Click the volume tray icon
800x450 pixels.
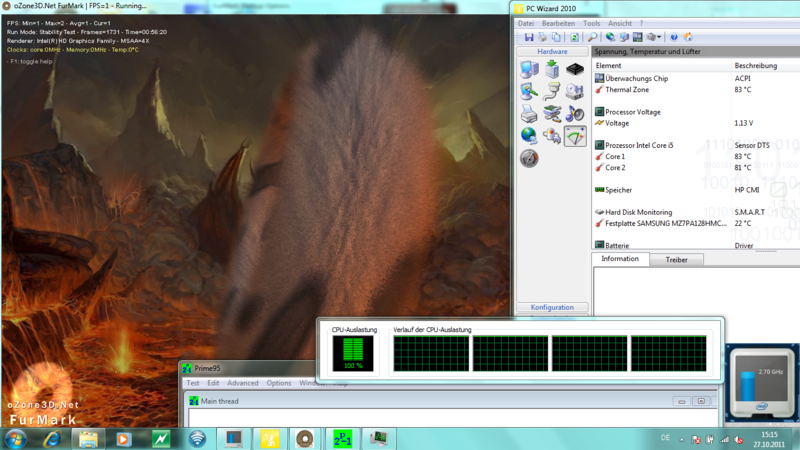pyautogui.click(x=739, y=439)
